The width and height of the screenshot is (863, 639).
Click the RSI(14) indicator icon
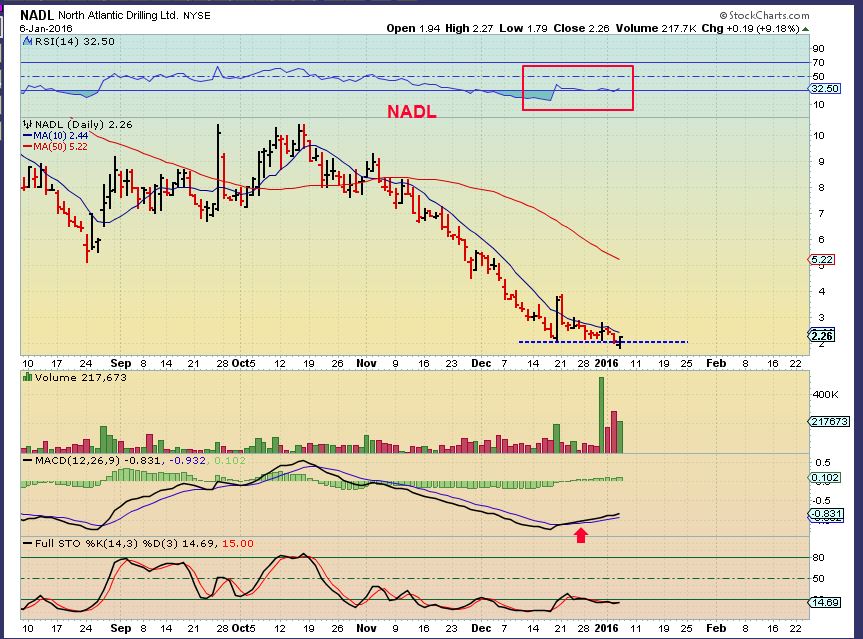[28, 41]
